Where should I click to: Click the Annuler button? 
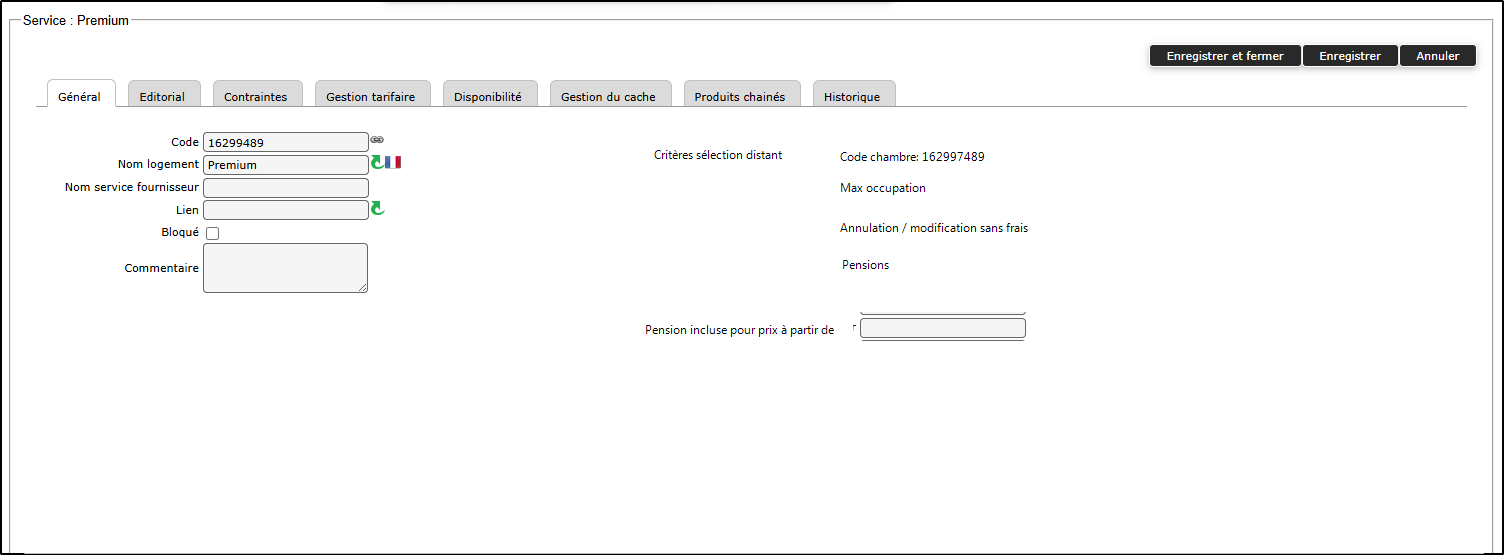(x=1437, y=56)
